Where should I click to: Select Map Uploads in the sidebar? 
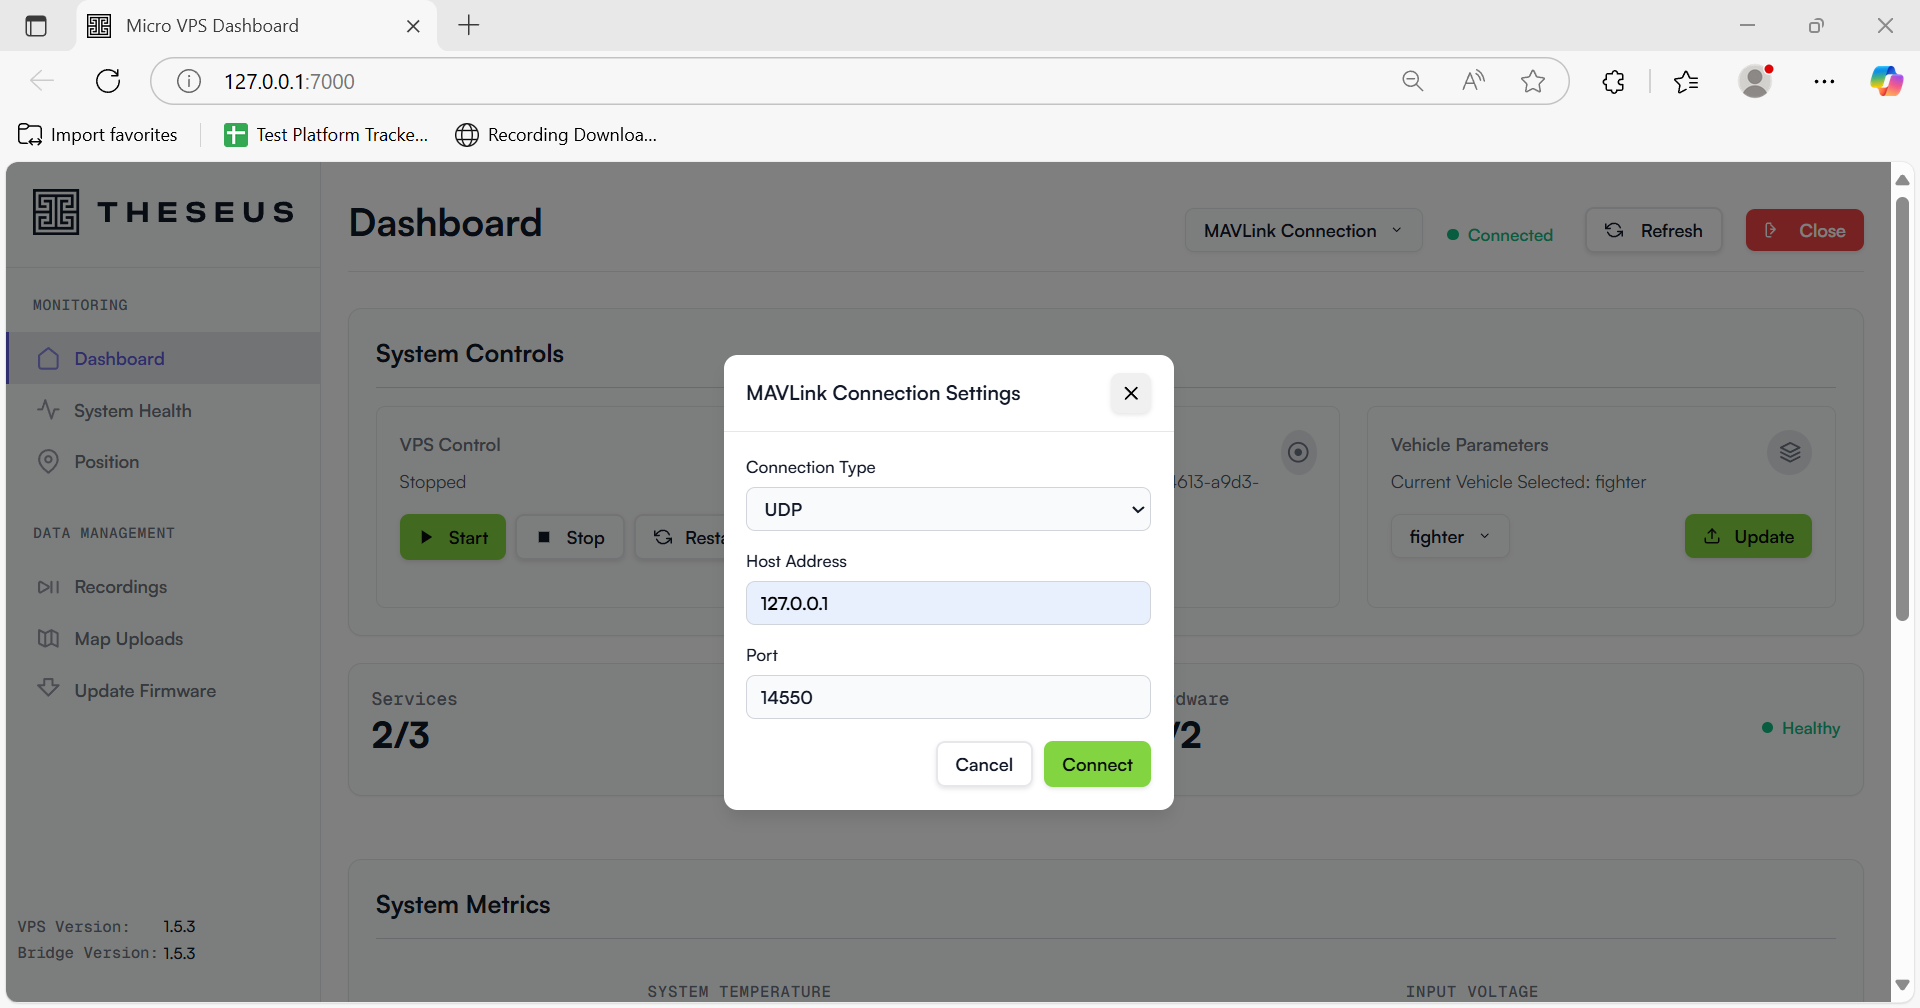click(128, 639)
